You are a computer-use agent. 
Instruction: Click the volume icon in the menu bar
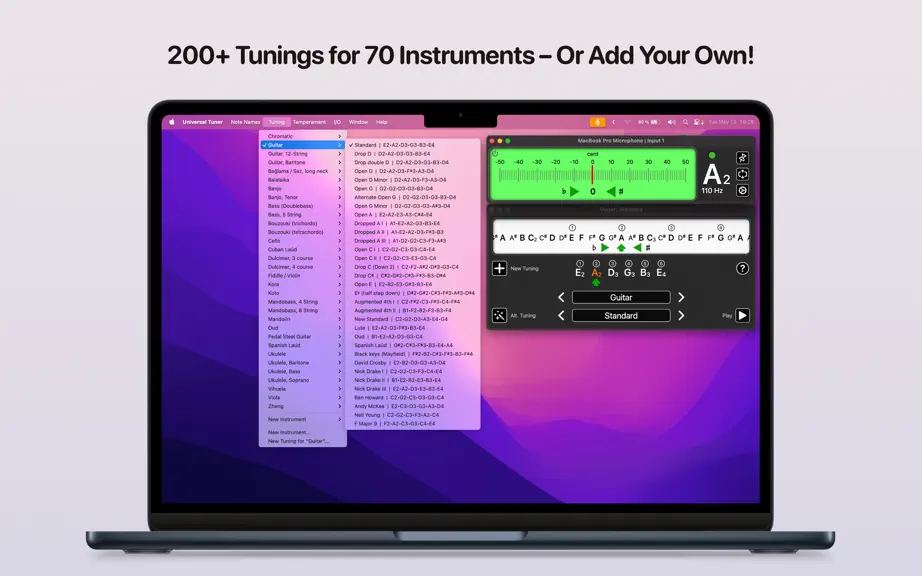[672, 122]
